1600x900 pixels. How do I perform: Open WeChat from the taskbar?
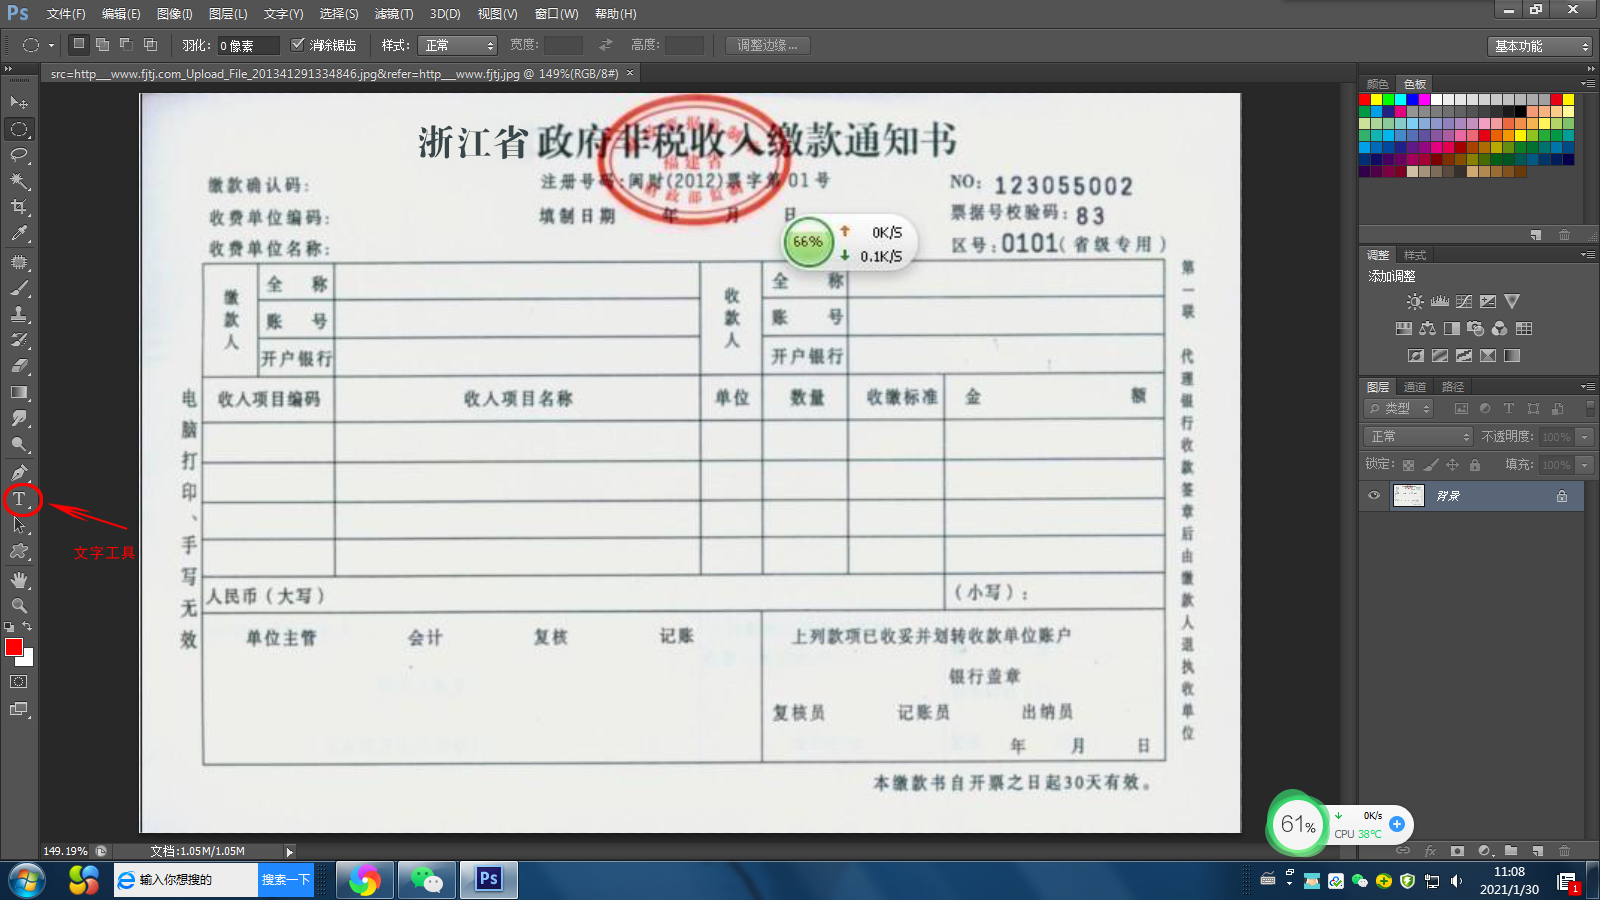pyautogui.click(x=427, y=880)
